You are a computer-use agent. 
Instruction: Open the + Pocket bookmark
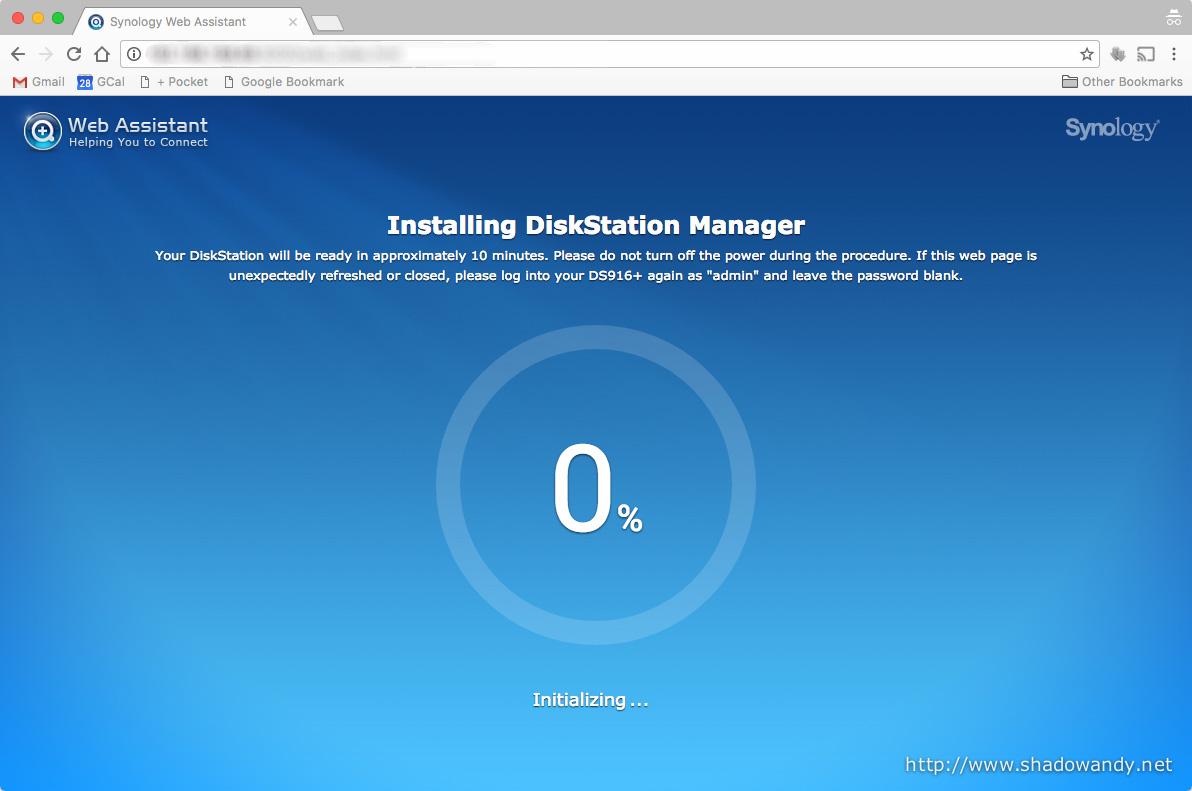coord(174,82)
